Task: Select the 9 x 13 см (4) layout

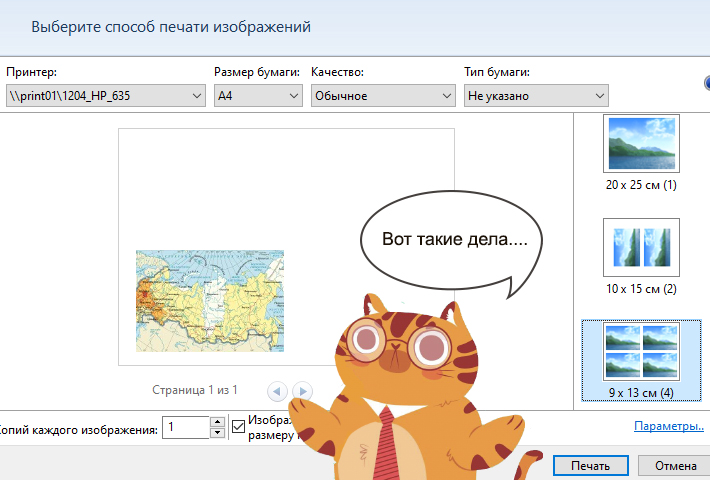Action: point(641,350)
